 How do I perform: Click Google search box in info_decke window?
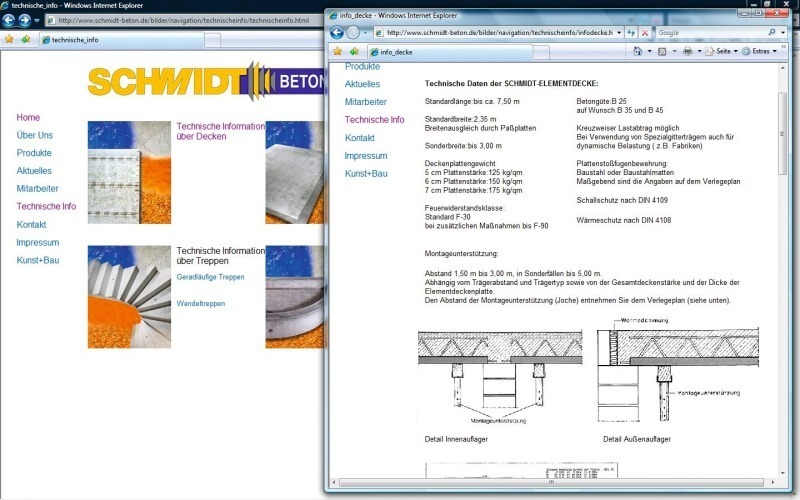tap(711, 33)
